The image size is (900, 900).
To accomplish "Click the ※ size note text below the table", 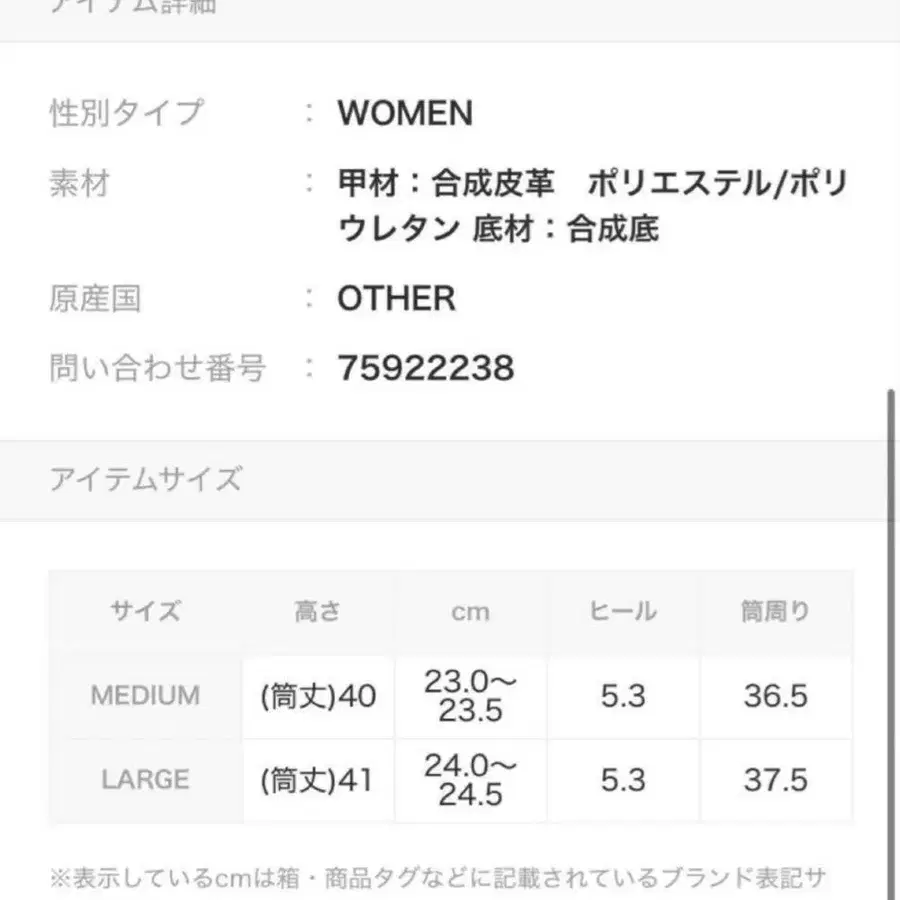I will tap(440, 879).
